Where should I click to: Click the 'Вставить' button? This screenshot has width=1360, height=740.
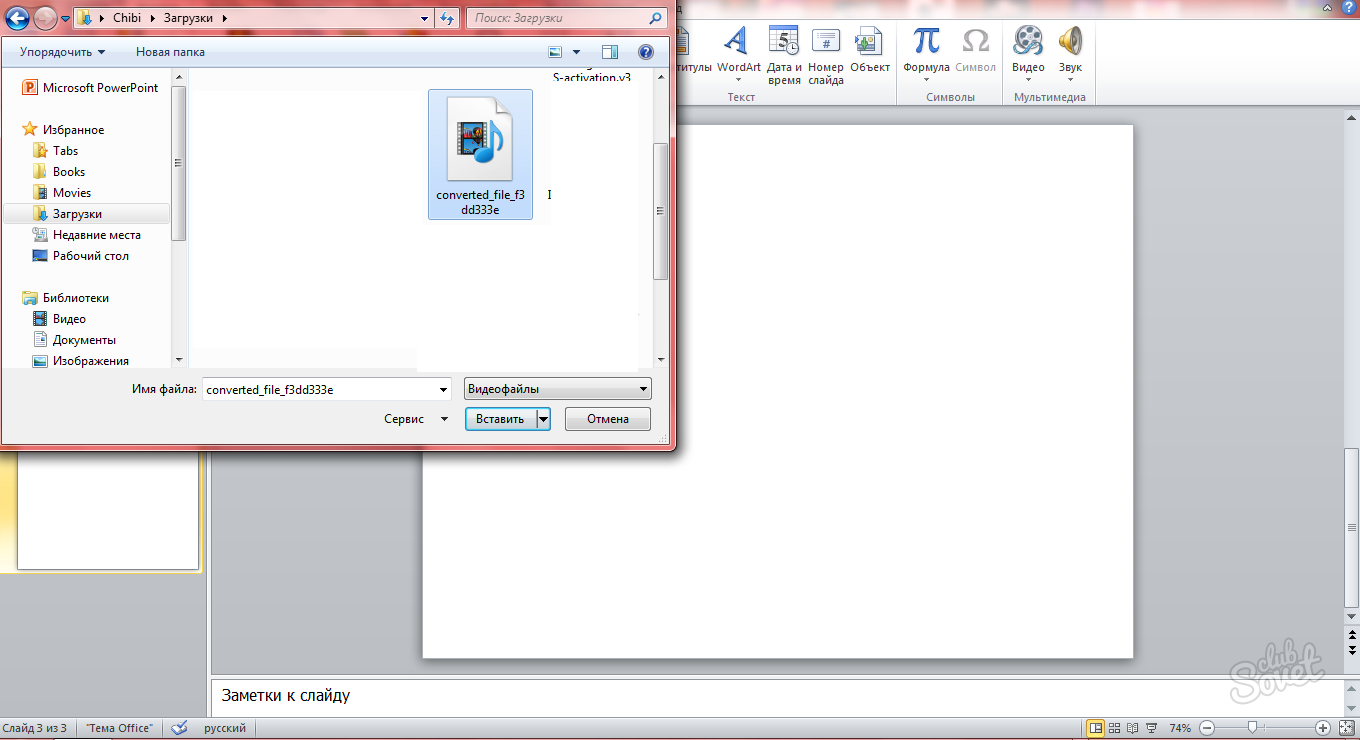(x=501, y=419)
